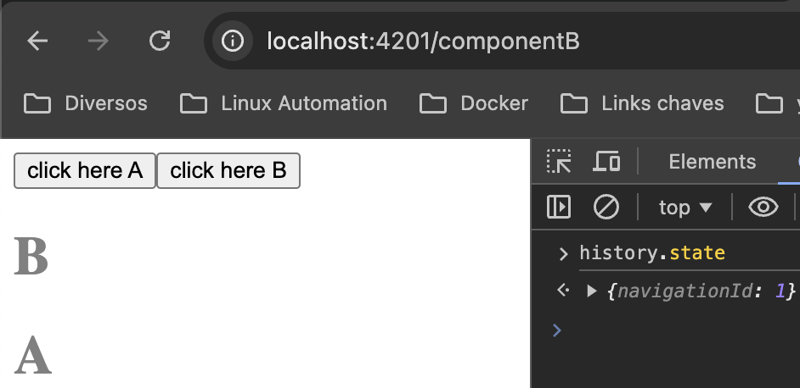
Task: Open the 'top' JavaScript context dropdown
Action: pos(685,207)
